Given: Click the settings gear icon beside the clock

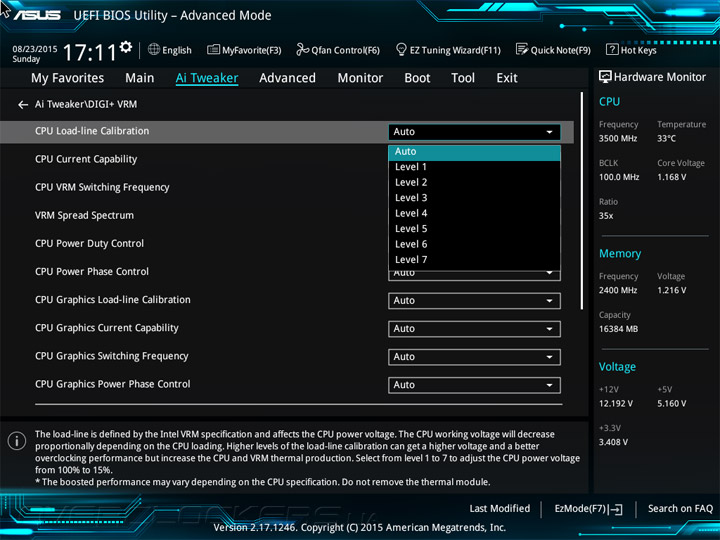Looking at the screenshot, I should pos(125,47).
